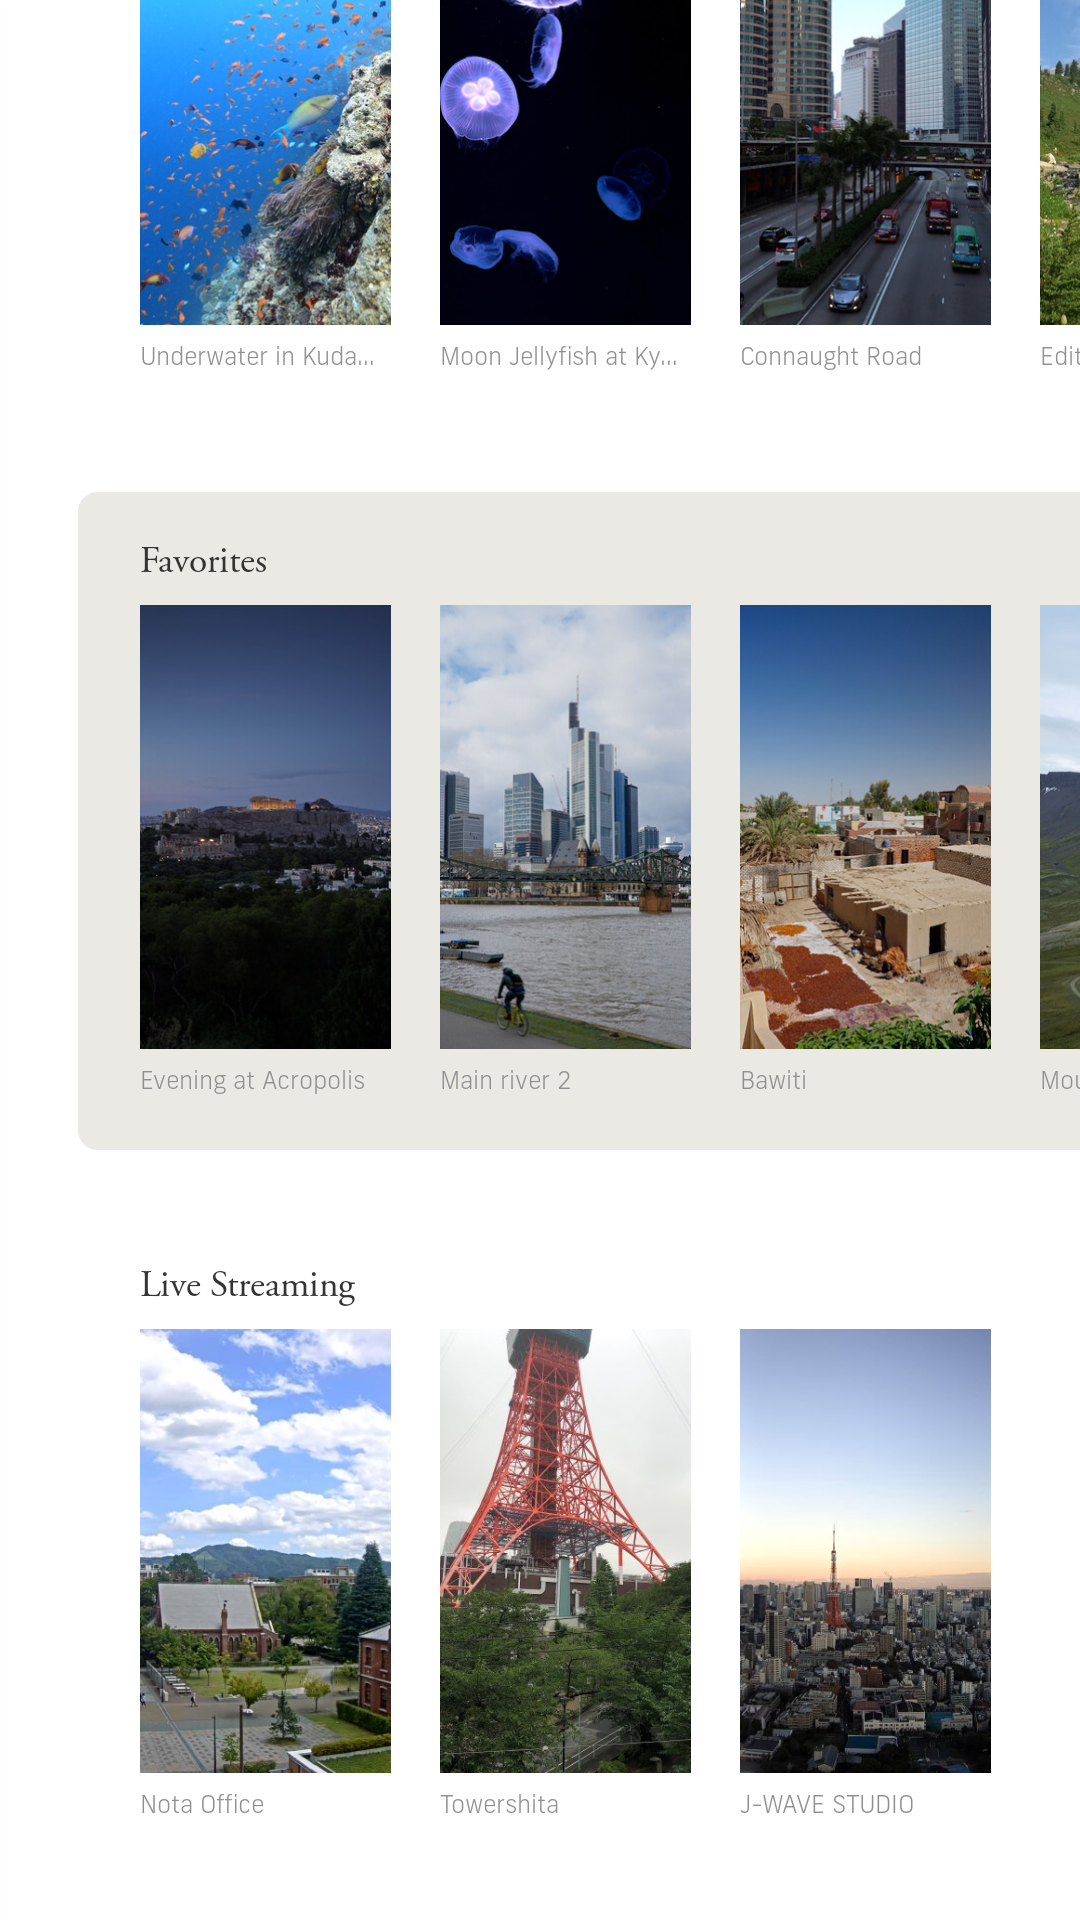The width and height of the screenshot is (1080, 1920).
Task: Click the 'Main river 2' caption
Action: (505, 1081)
